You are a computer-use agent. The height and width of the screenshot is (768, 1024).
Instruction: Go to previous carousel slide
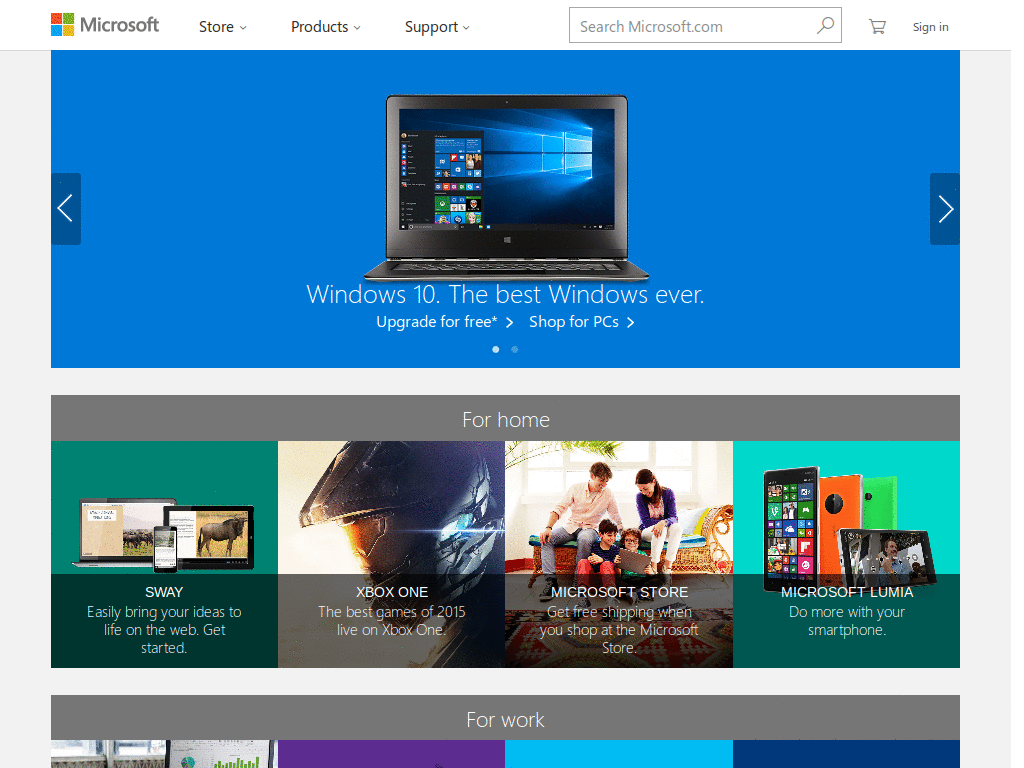[x=66, y=209]
